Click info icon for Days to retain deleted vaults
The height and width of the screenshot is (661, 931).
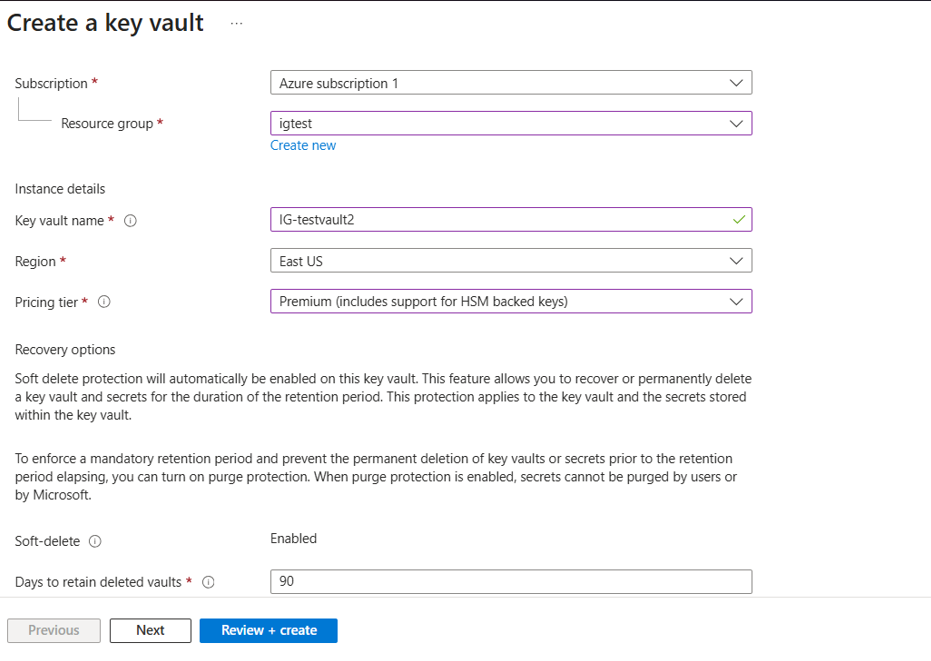pos(208,582)
